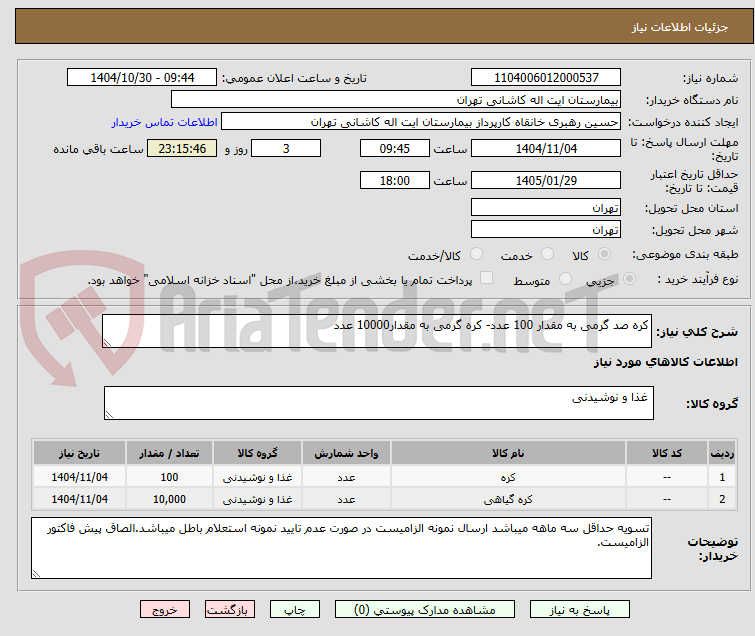This screenshot has height=636, width=755.
Task: Click the remaining days field showing 3
Action: click(286, 148)
